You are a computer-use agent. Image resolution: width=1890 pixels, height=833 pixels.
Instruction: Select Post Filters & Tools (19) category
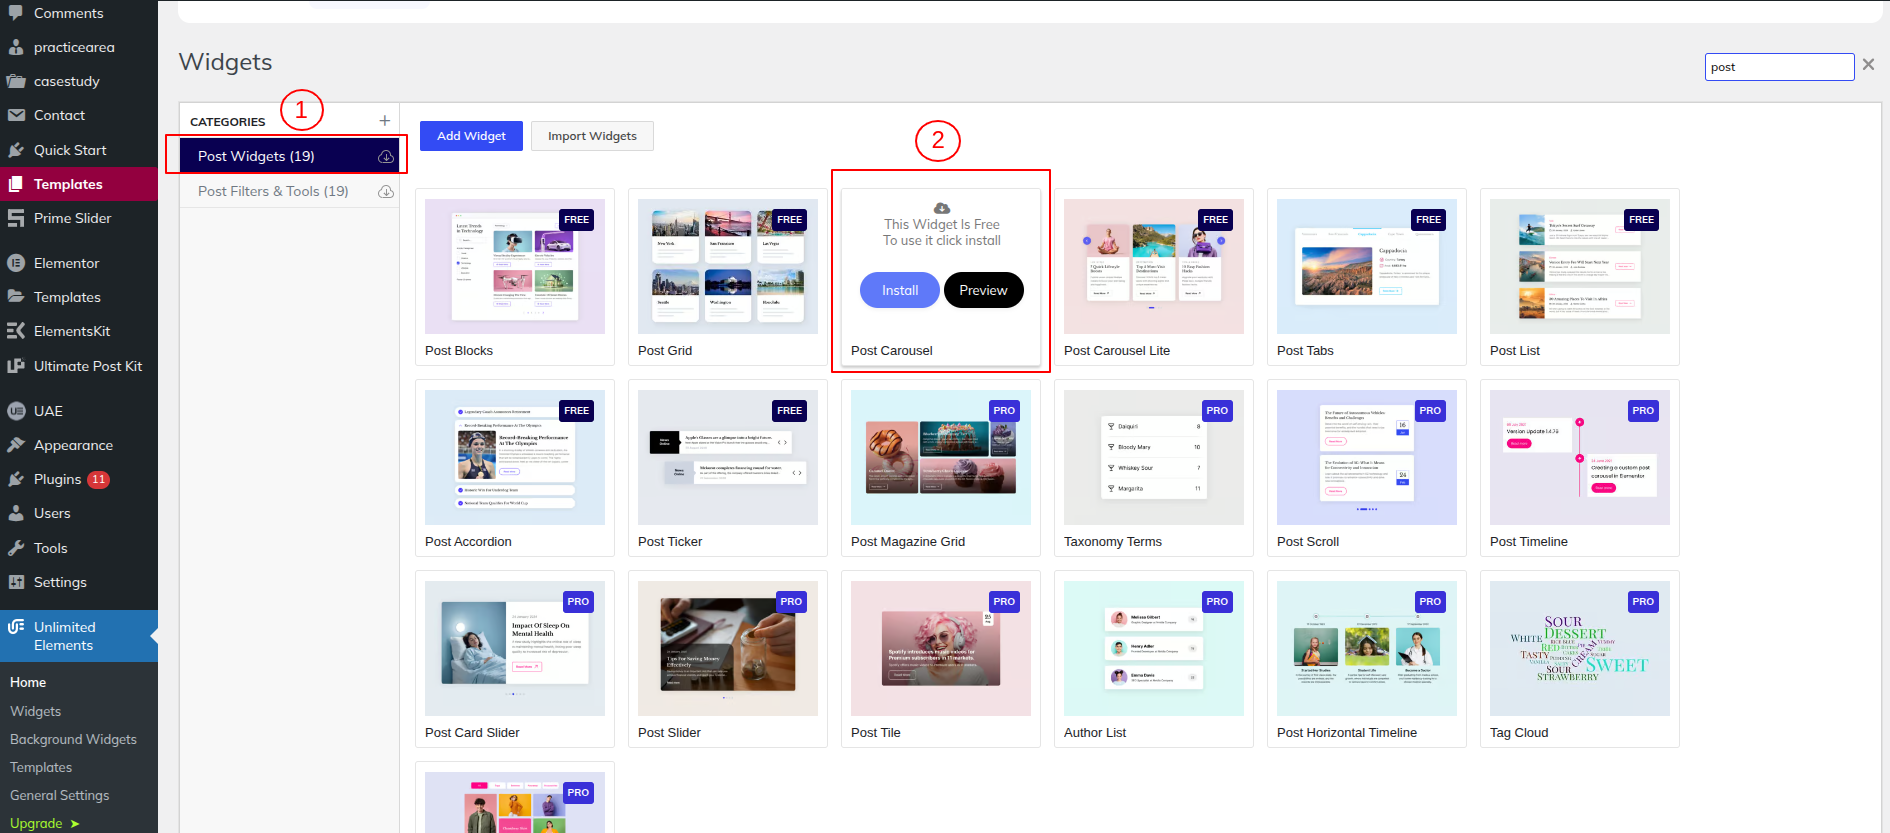(x=289, y=191)
